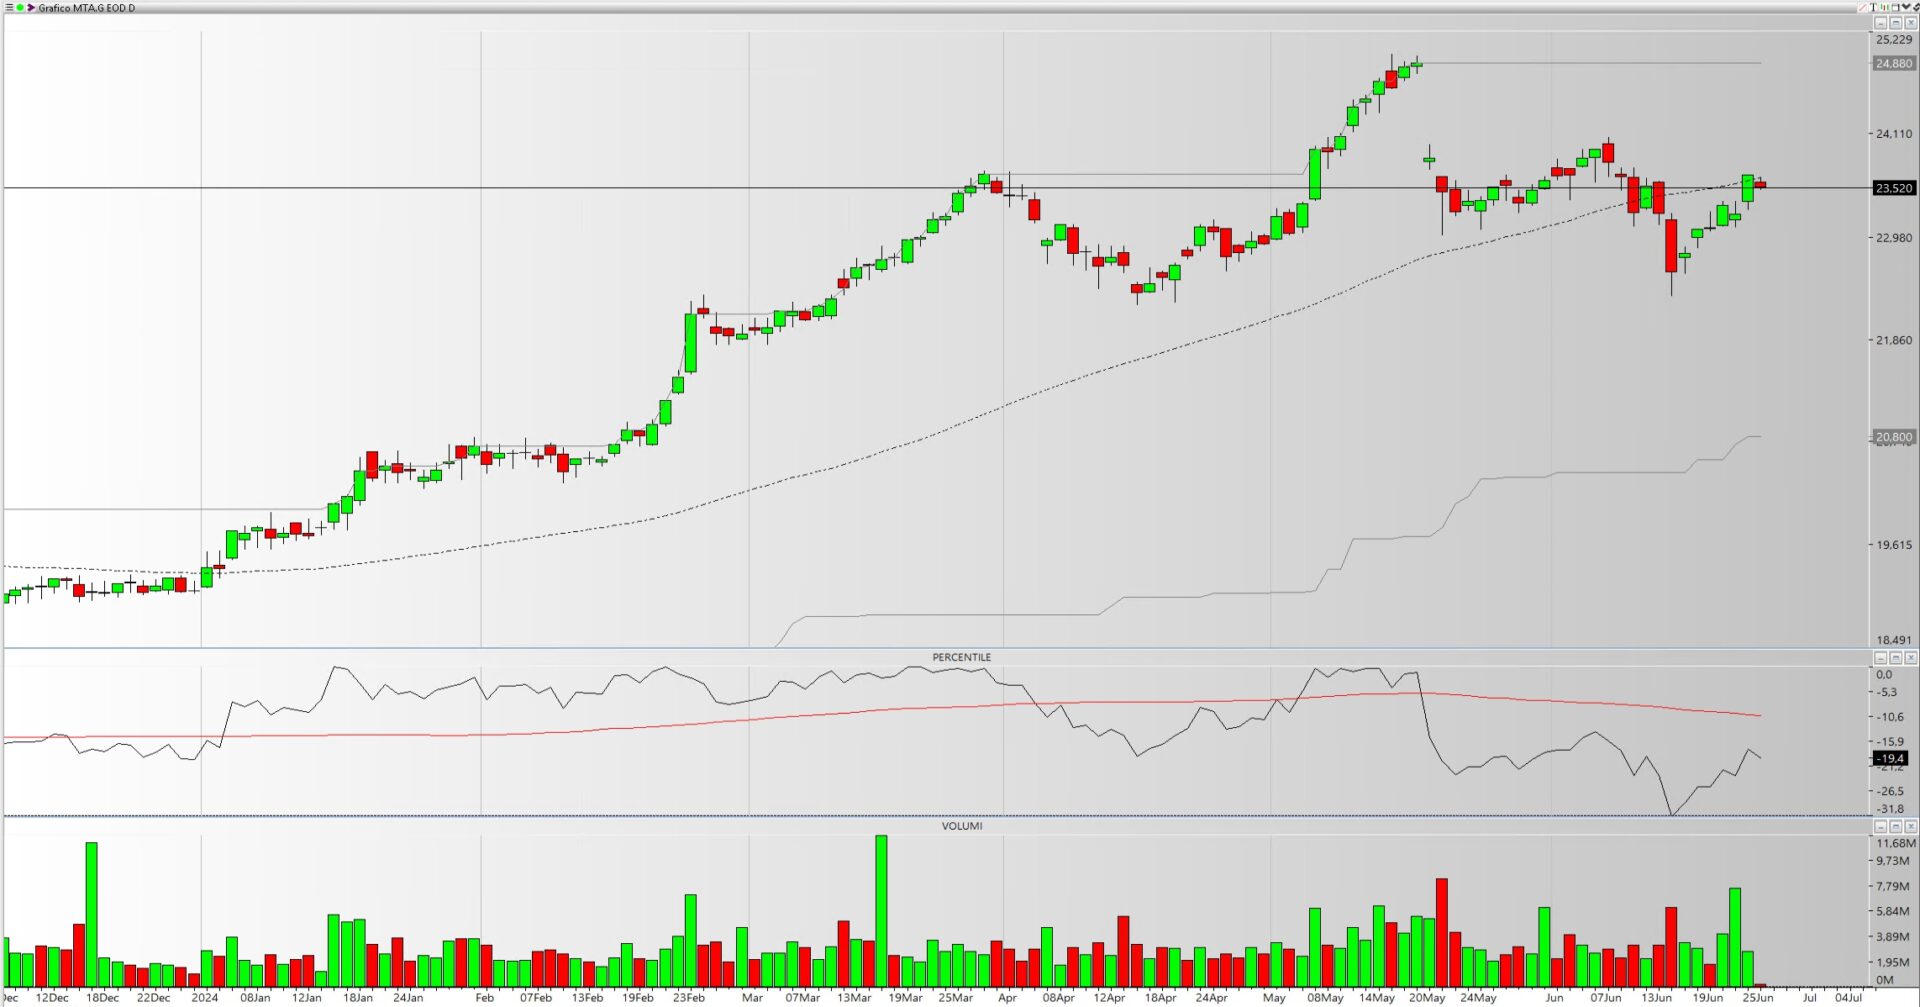1920x1007 pixels.
Task: Select the pink line drawing tool
Action: coord(1862,7)
